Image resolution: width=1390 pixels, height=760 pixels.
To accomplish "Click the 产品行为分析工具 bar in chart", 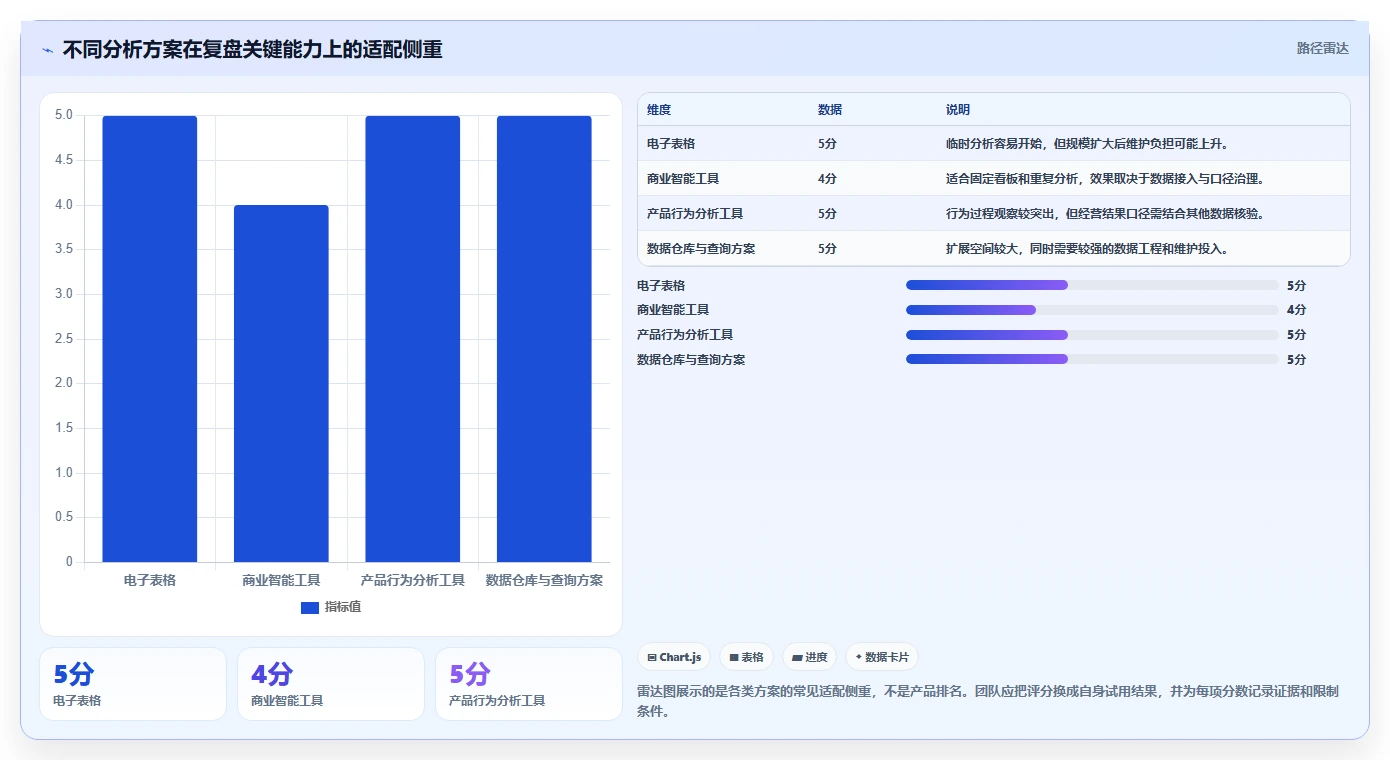I will (x=413, y=339).
